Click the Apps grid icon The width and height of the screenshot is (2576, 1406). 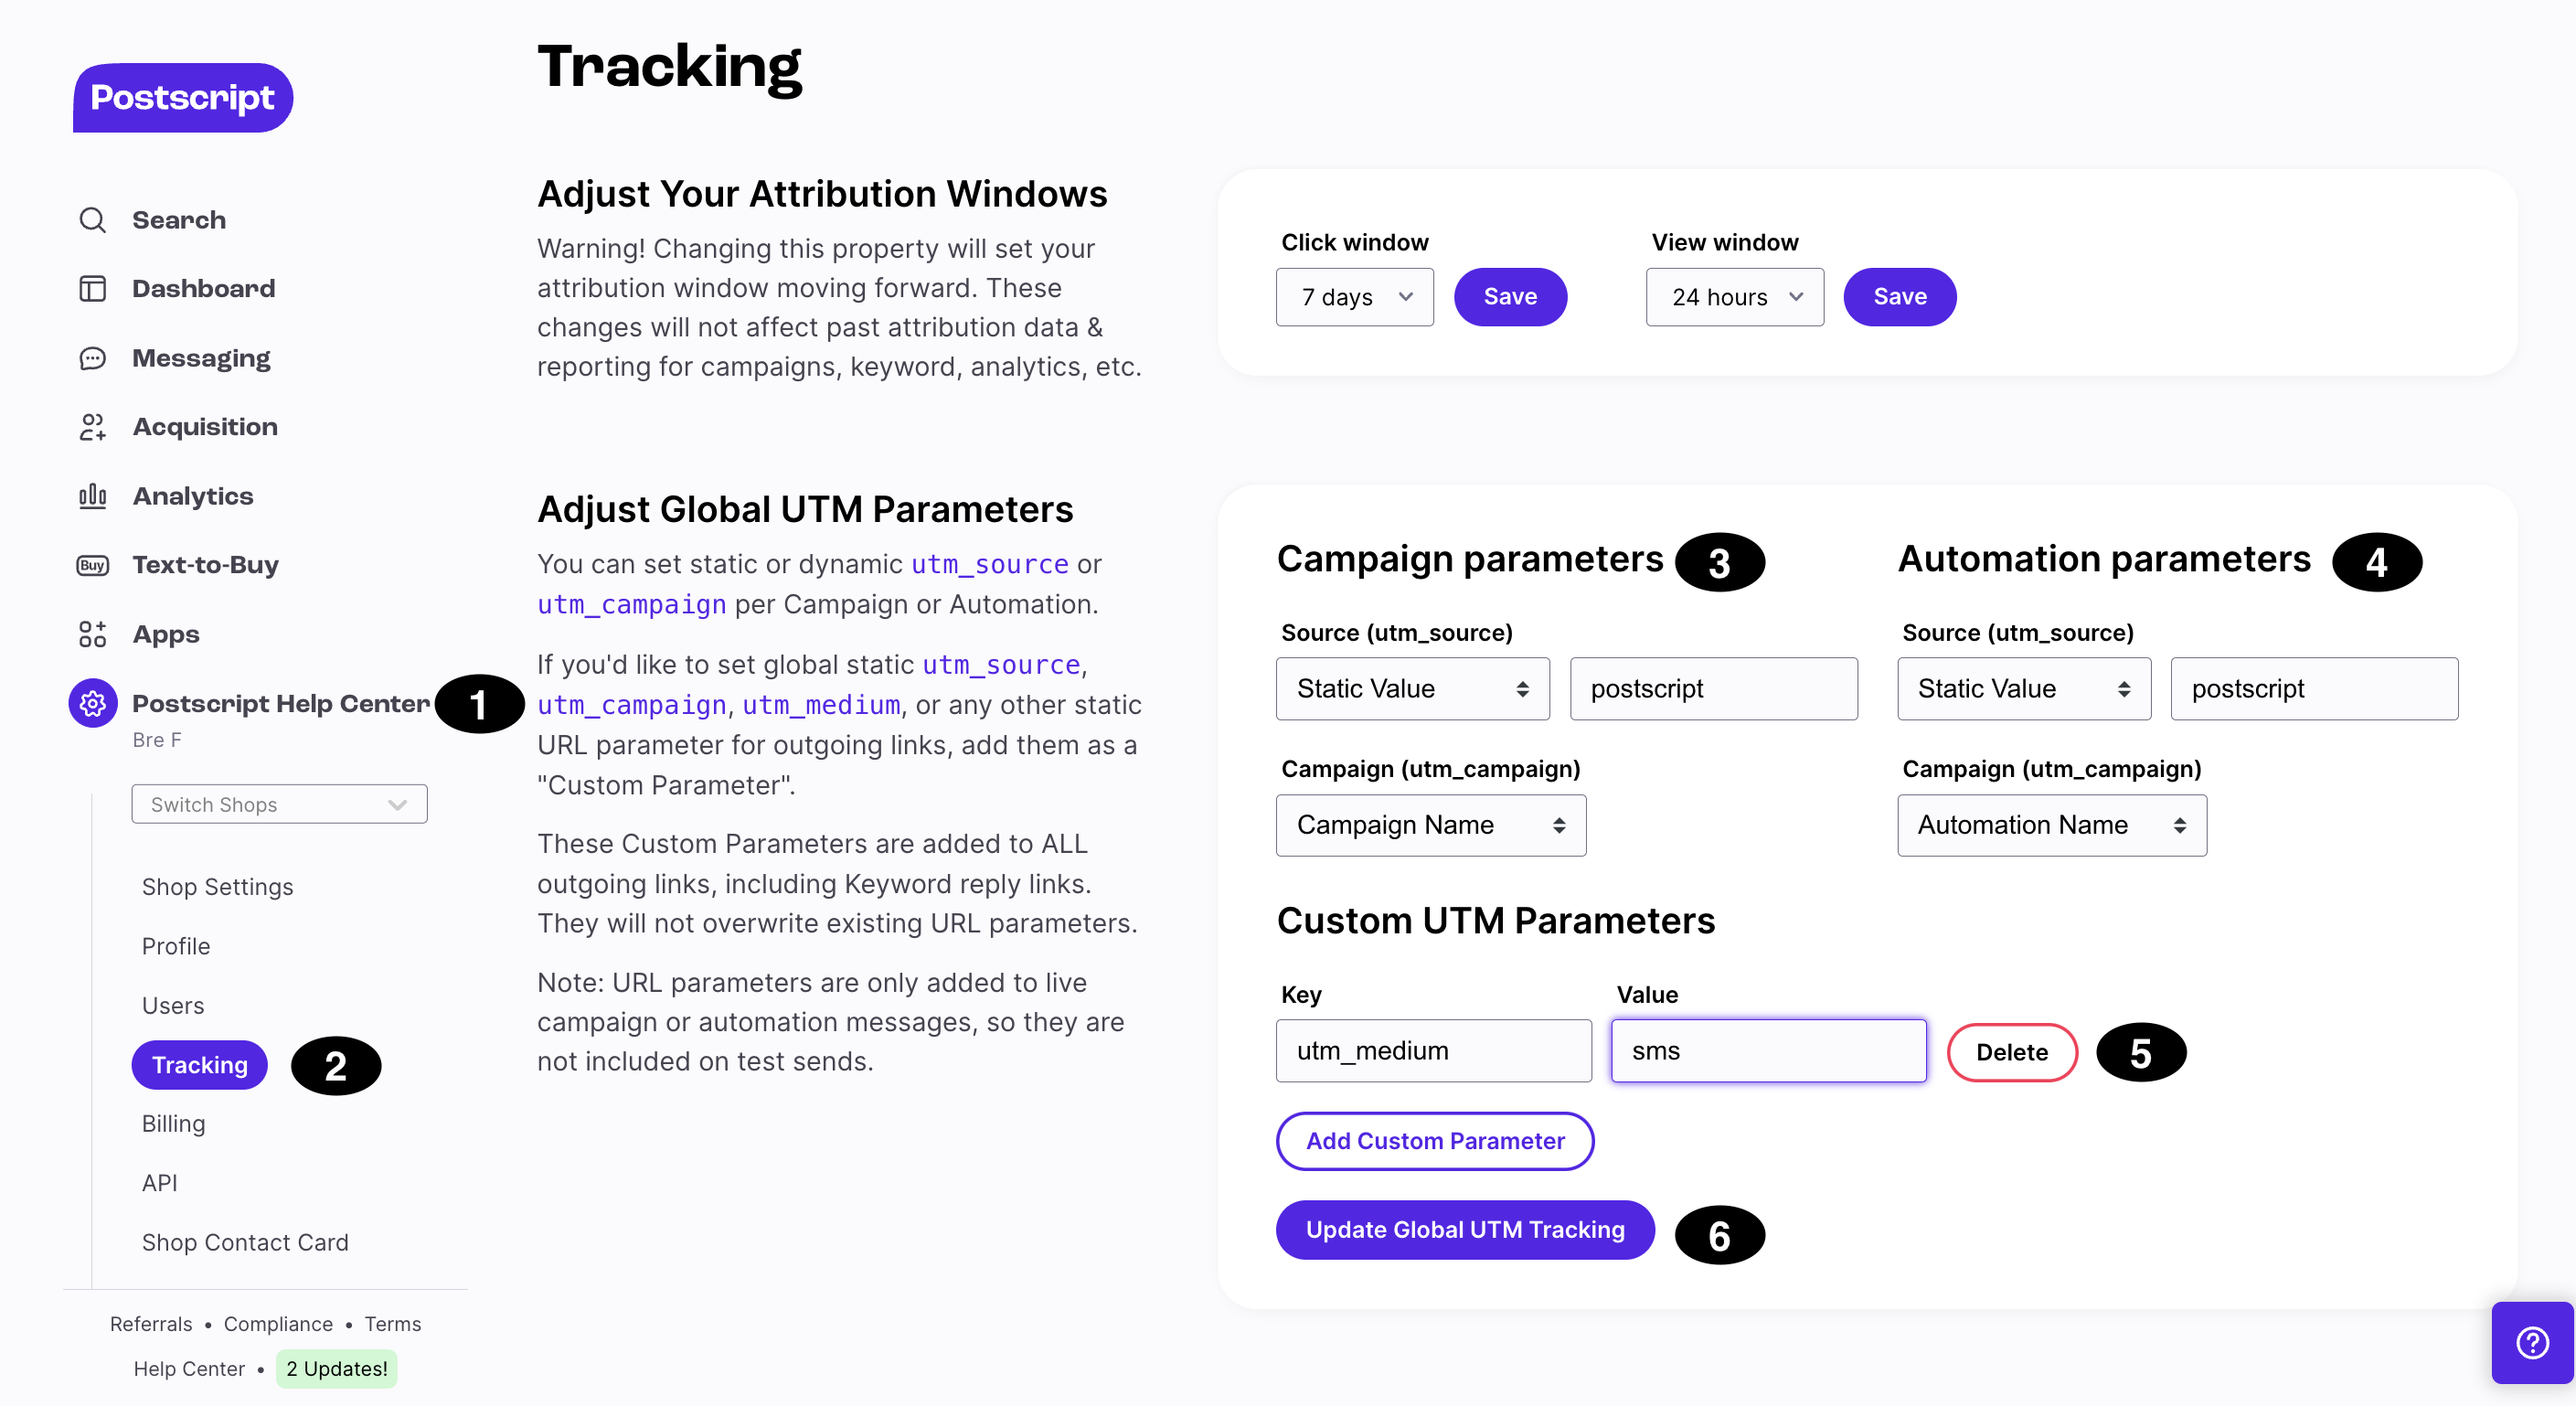[92, 634]
